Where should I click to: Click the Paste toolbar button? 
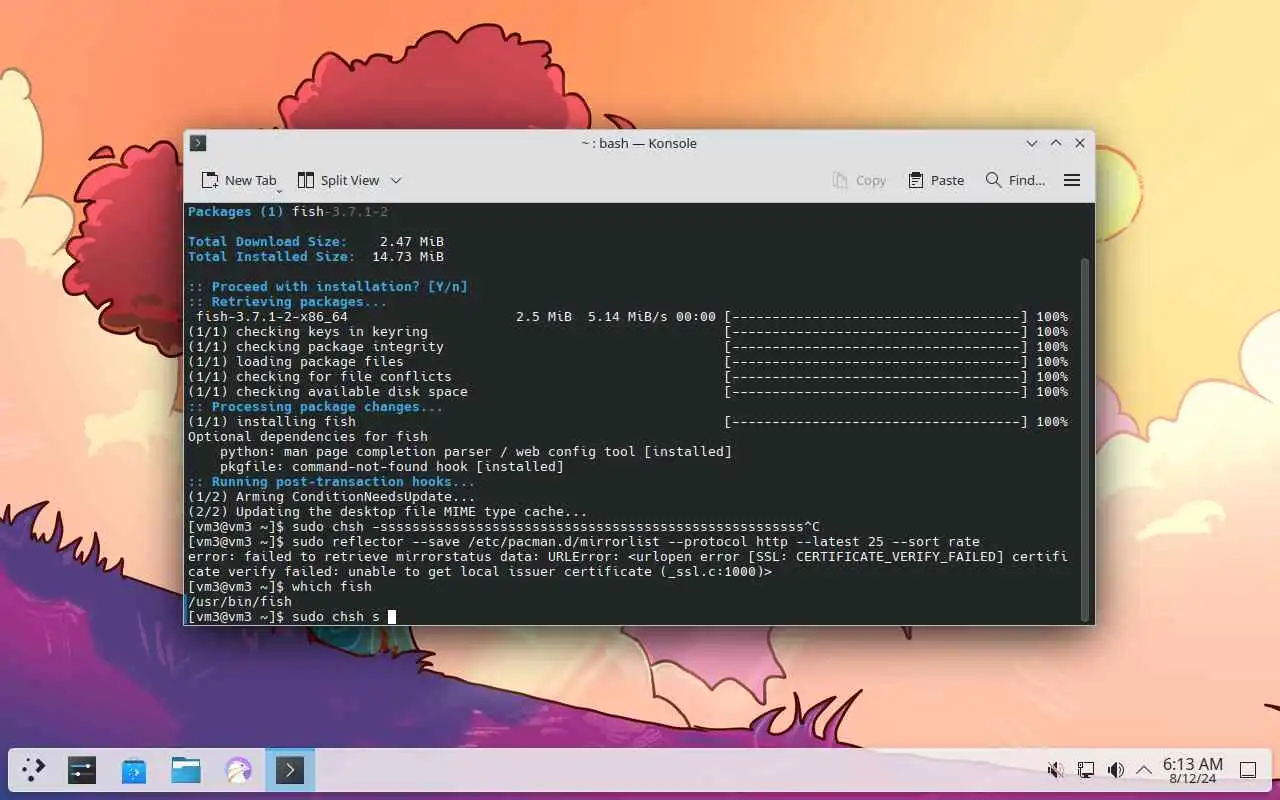[936, 180]
